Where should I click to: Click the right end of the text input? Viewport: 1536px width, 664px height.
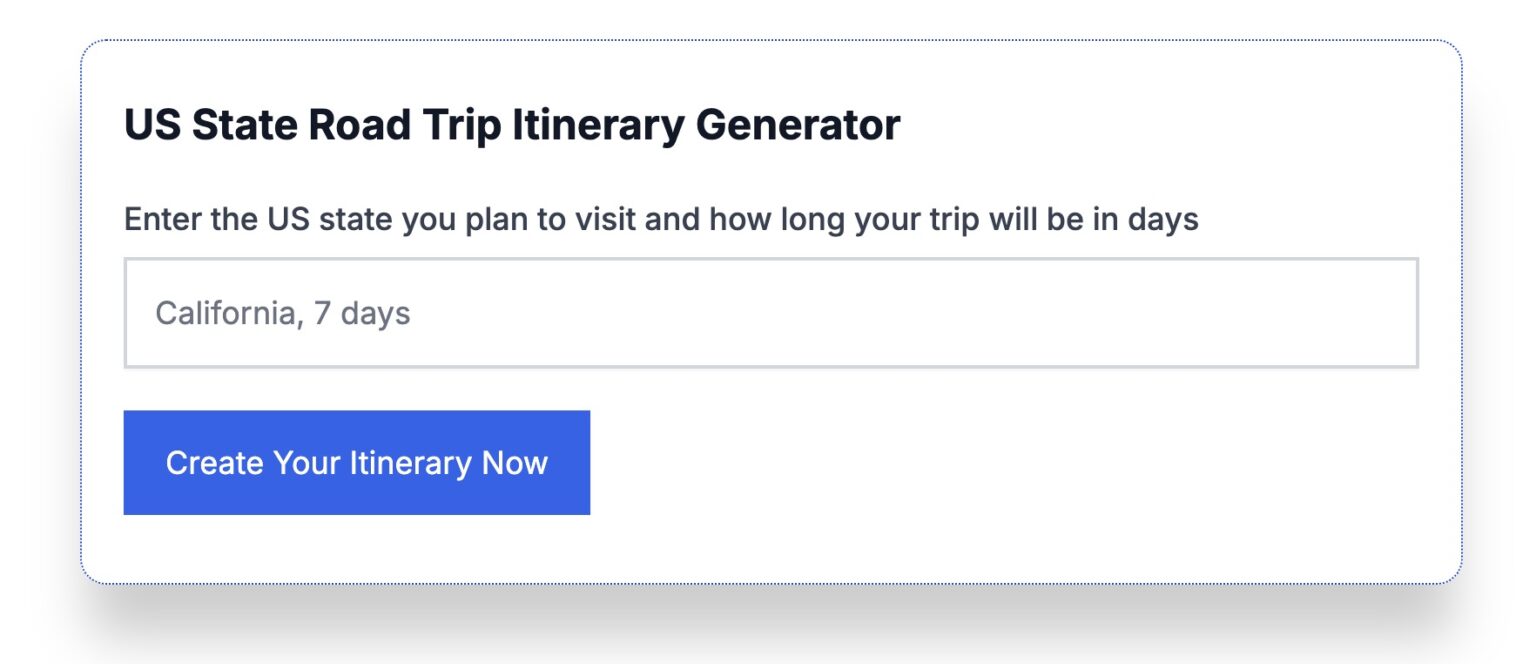(1380, 313)
